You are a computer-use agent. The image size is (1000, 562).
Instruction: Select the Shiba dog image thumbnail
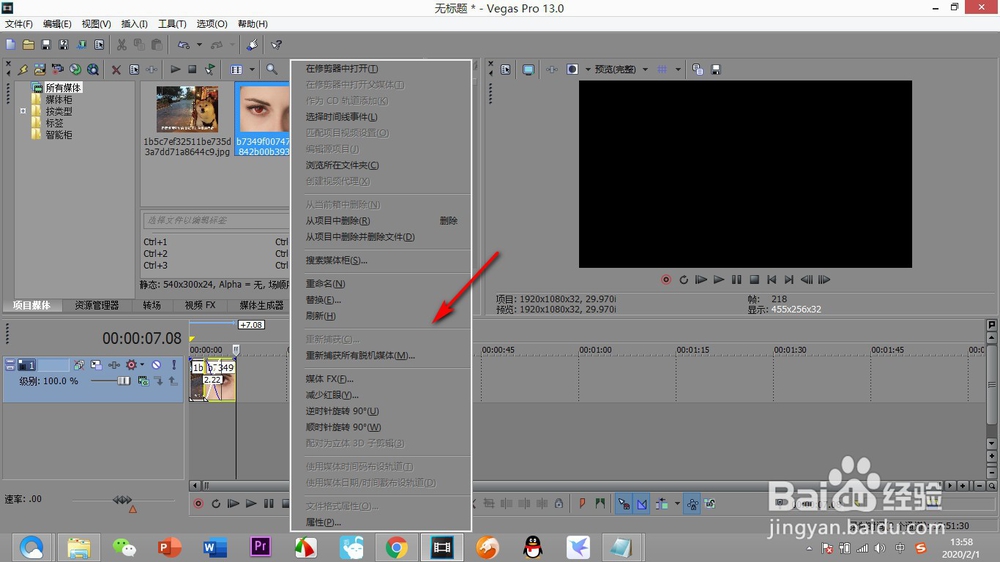pyautogui.click(x=188, y=109)
